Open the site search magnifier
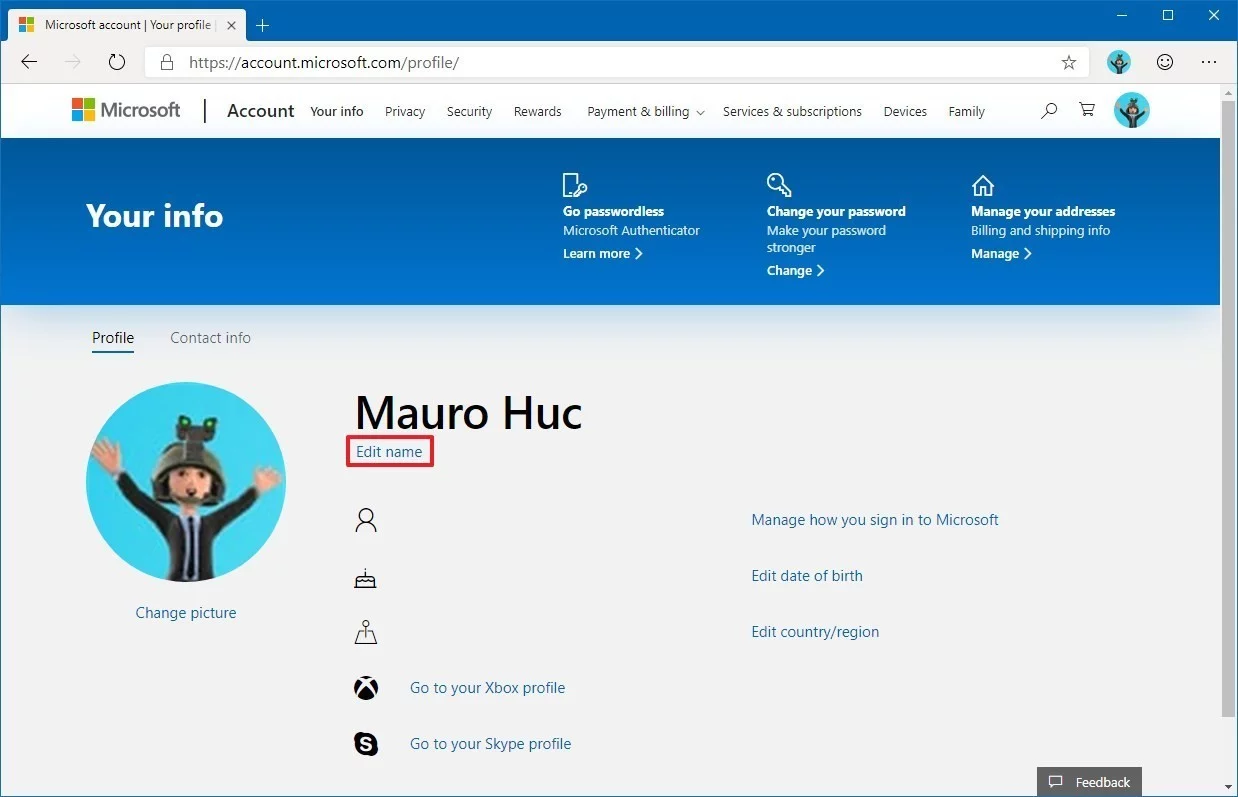1238x797 pixels. click(1049, 111)
